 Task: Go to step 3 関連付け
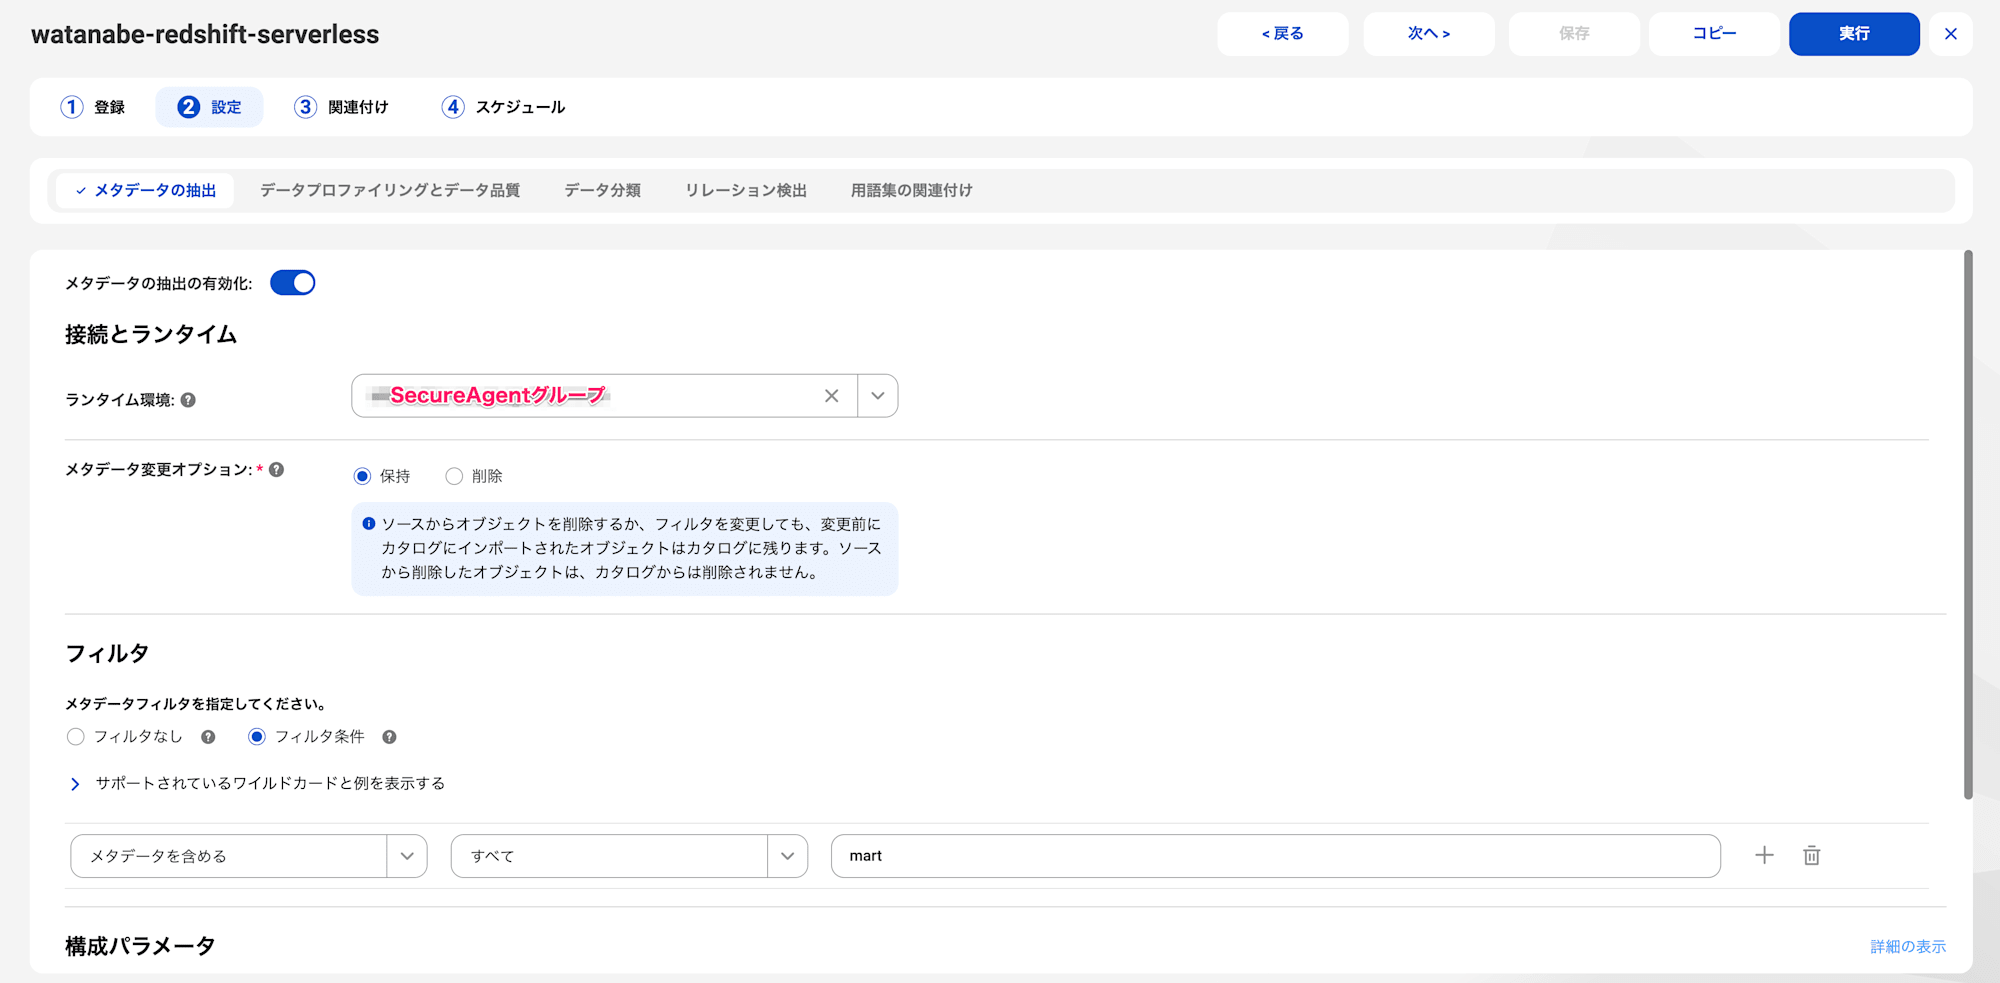341,107
